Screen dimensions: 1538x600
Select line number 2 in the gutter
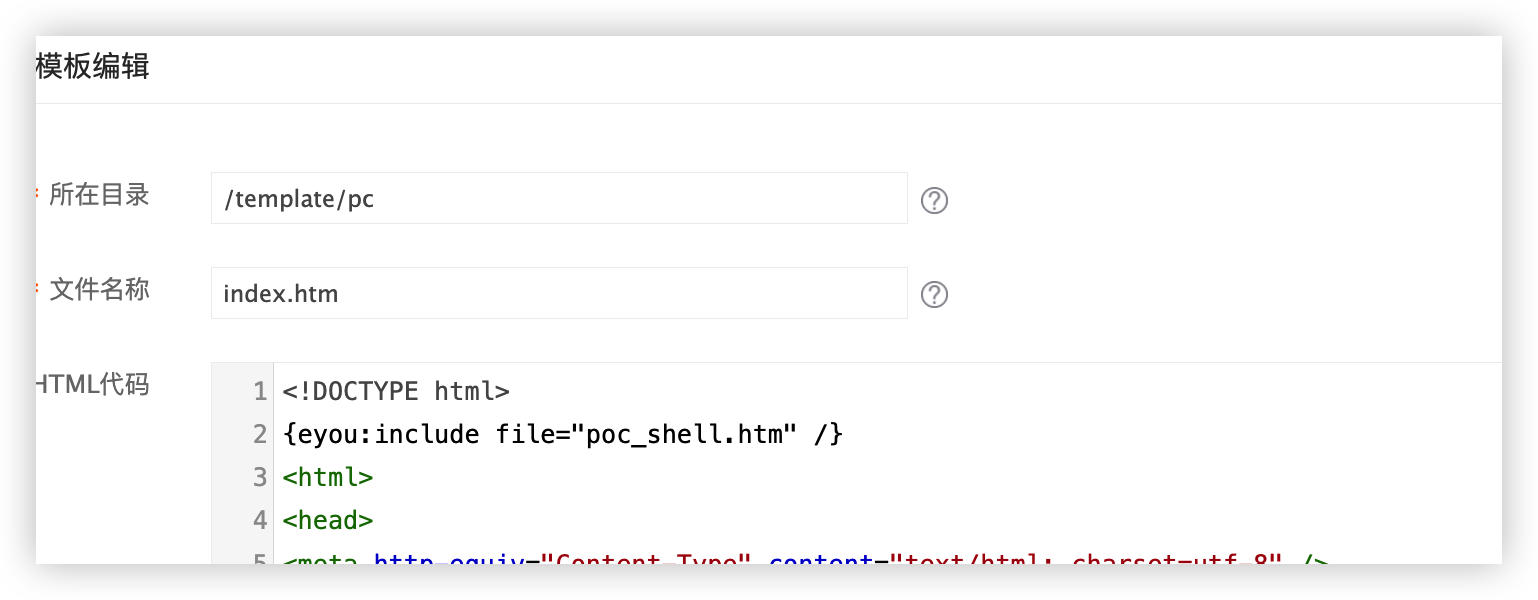(259, 434)
